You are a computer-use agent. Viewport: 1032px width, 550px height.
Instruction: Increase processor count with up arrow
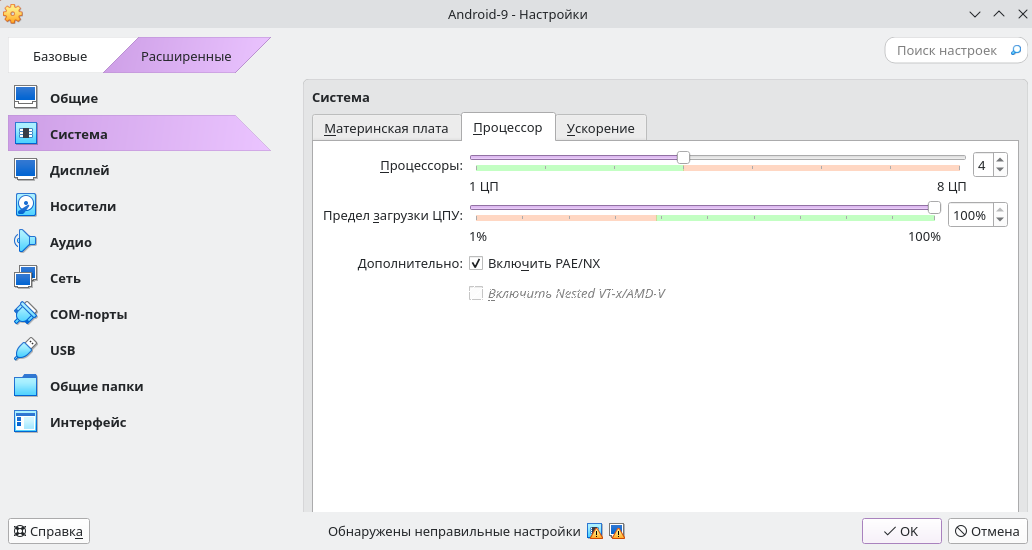(x=1000, y=160)
